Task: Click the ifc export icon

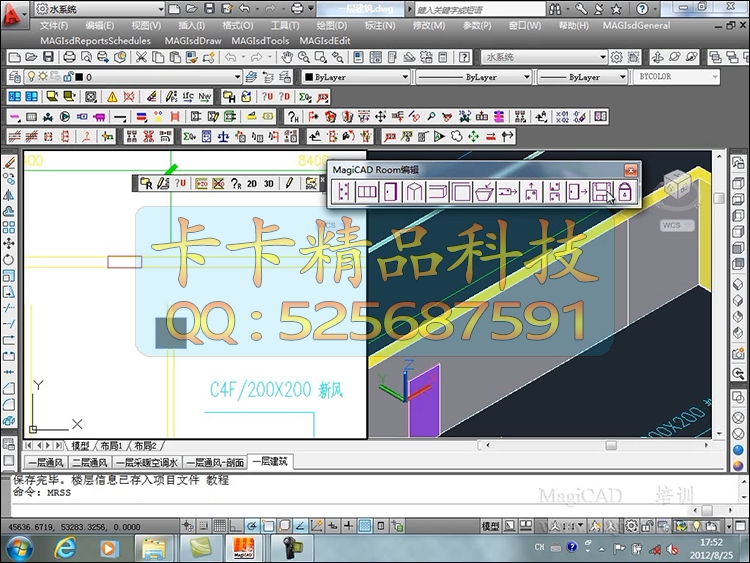Action: point(188,97)
